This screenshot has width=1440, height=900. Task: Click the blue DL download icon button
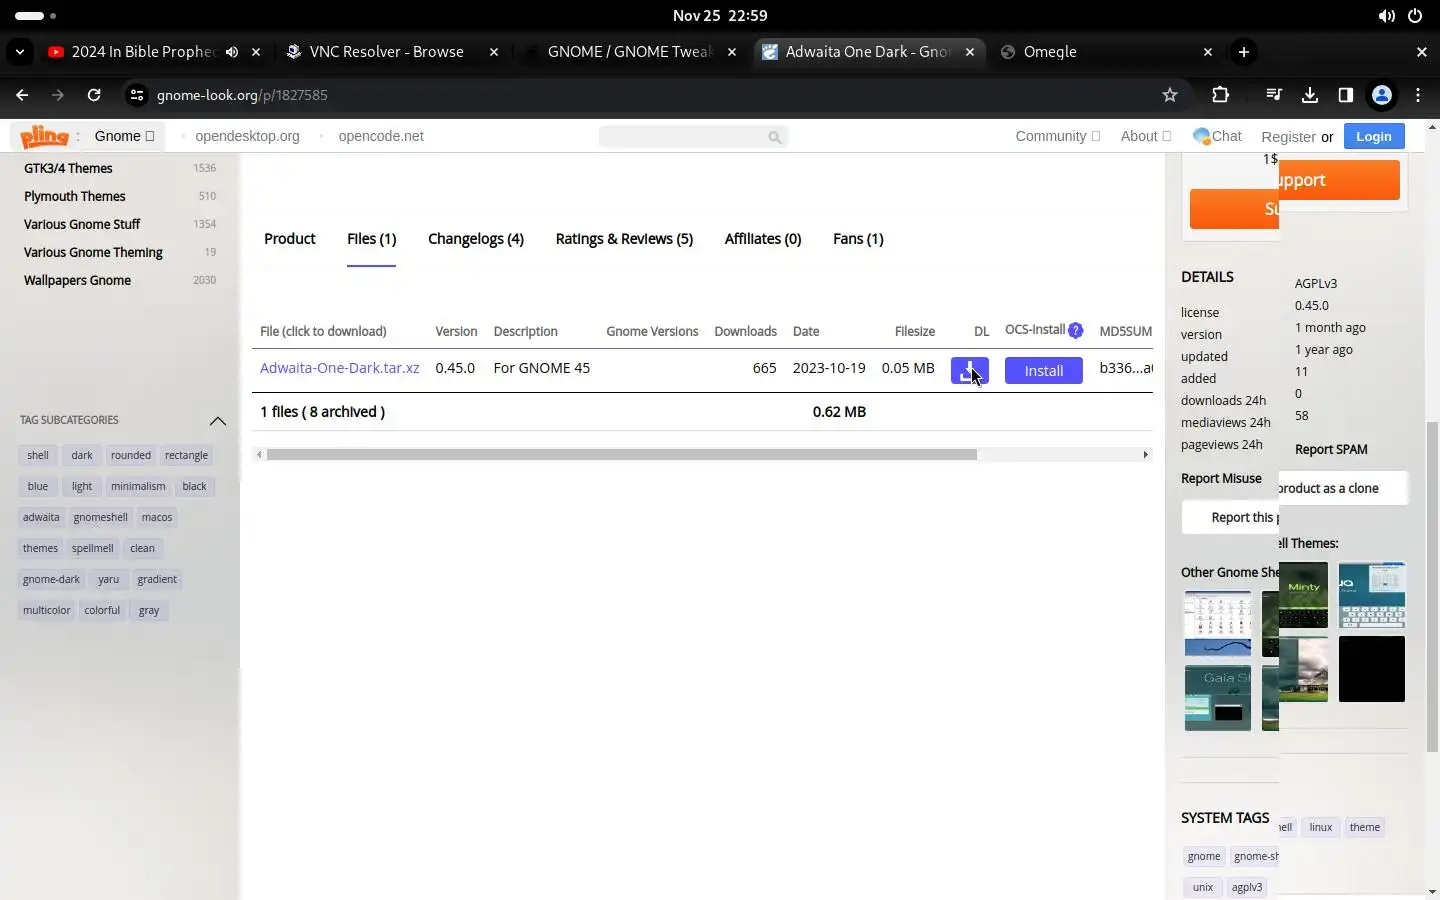[969, 371]
